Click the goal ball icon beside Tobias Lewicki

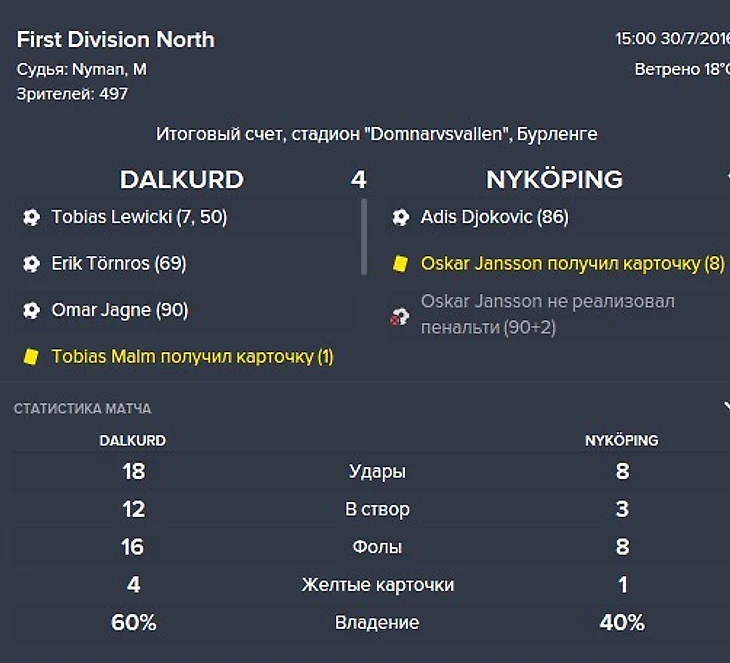31,217
